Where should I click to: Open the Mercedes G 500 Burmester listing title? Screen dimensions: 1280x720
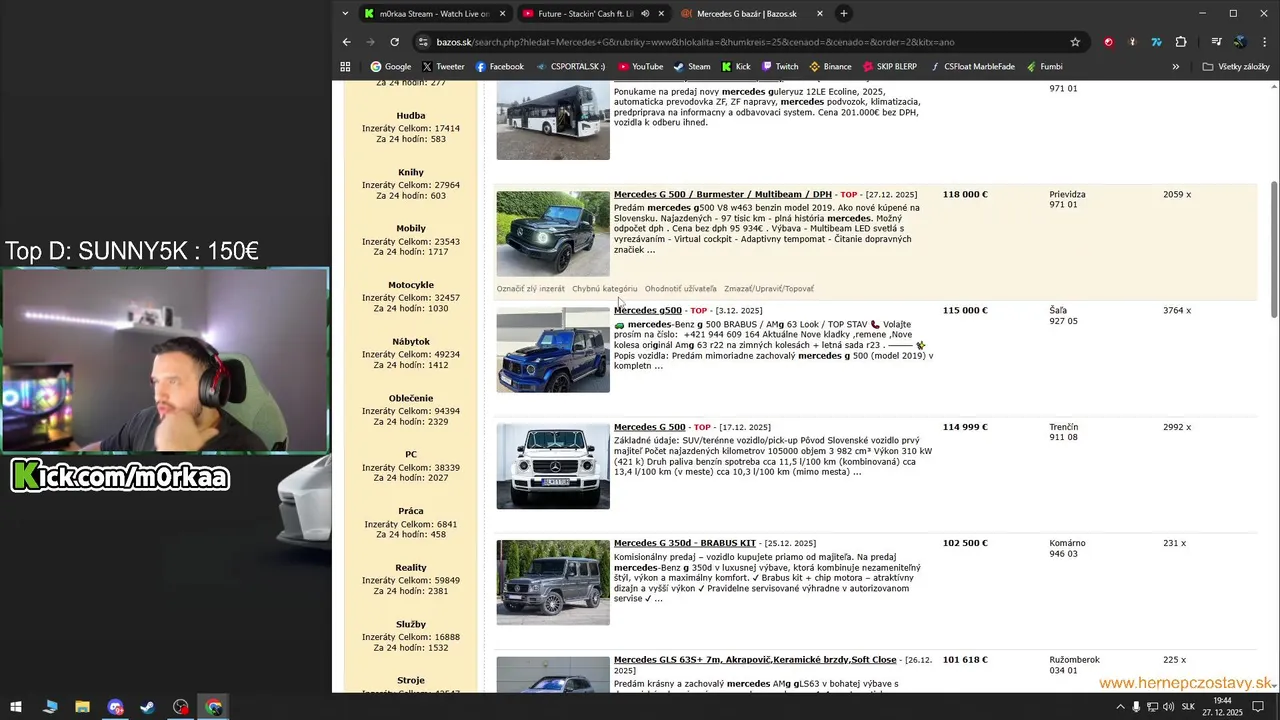pyautogui.click(x=722, y=195)
